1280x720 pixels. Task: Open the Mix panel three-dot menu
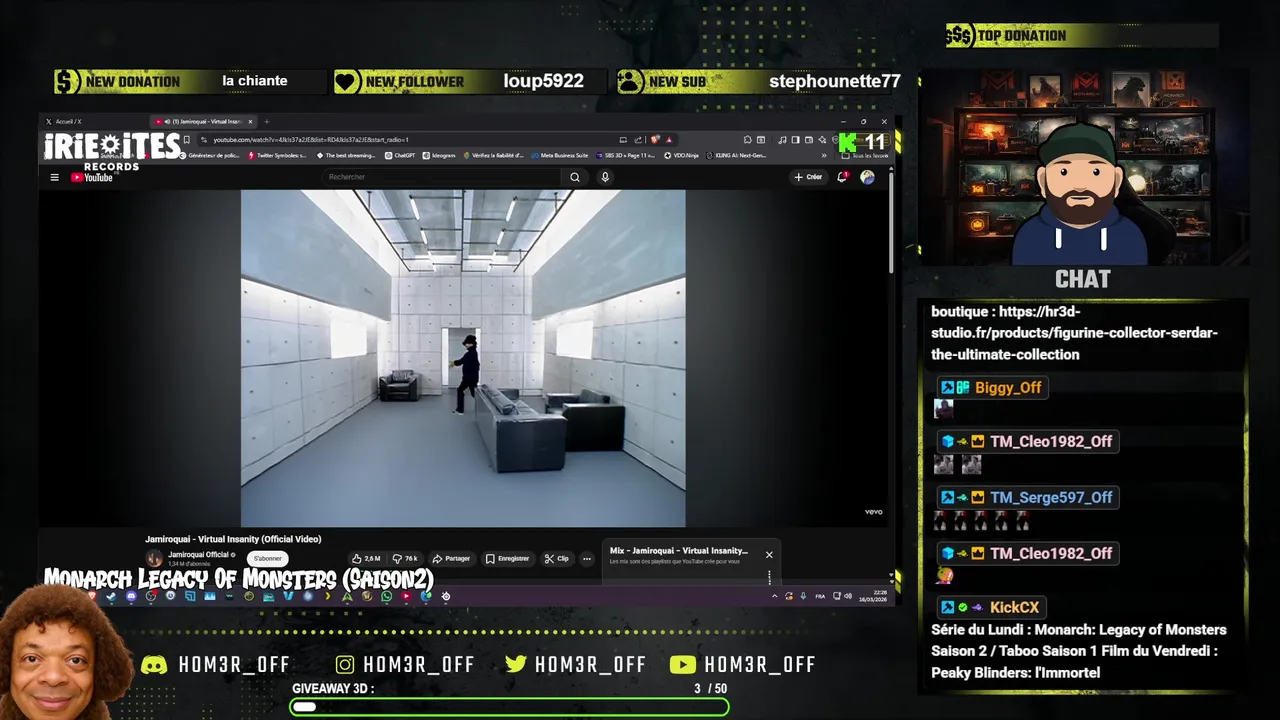click(x=769, y=576)
